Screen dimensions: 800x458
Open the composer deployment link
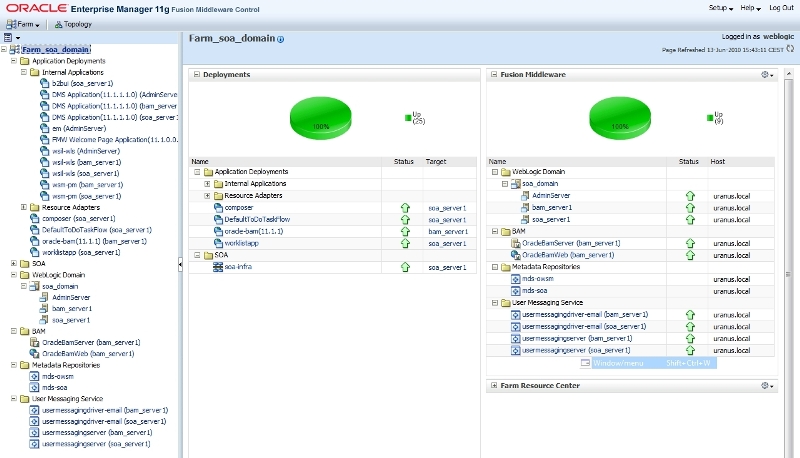point(239,208)
